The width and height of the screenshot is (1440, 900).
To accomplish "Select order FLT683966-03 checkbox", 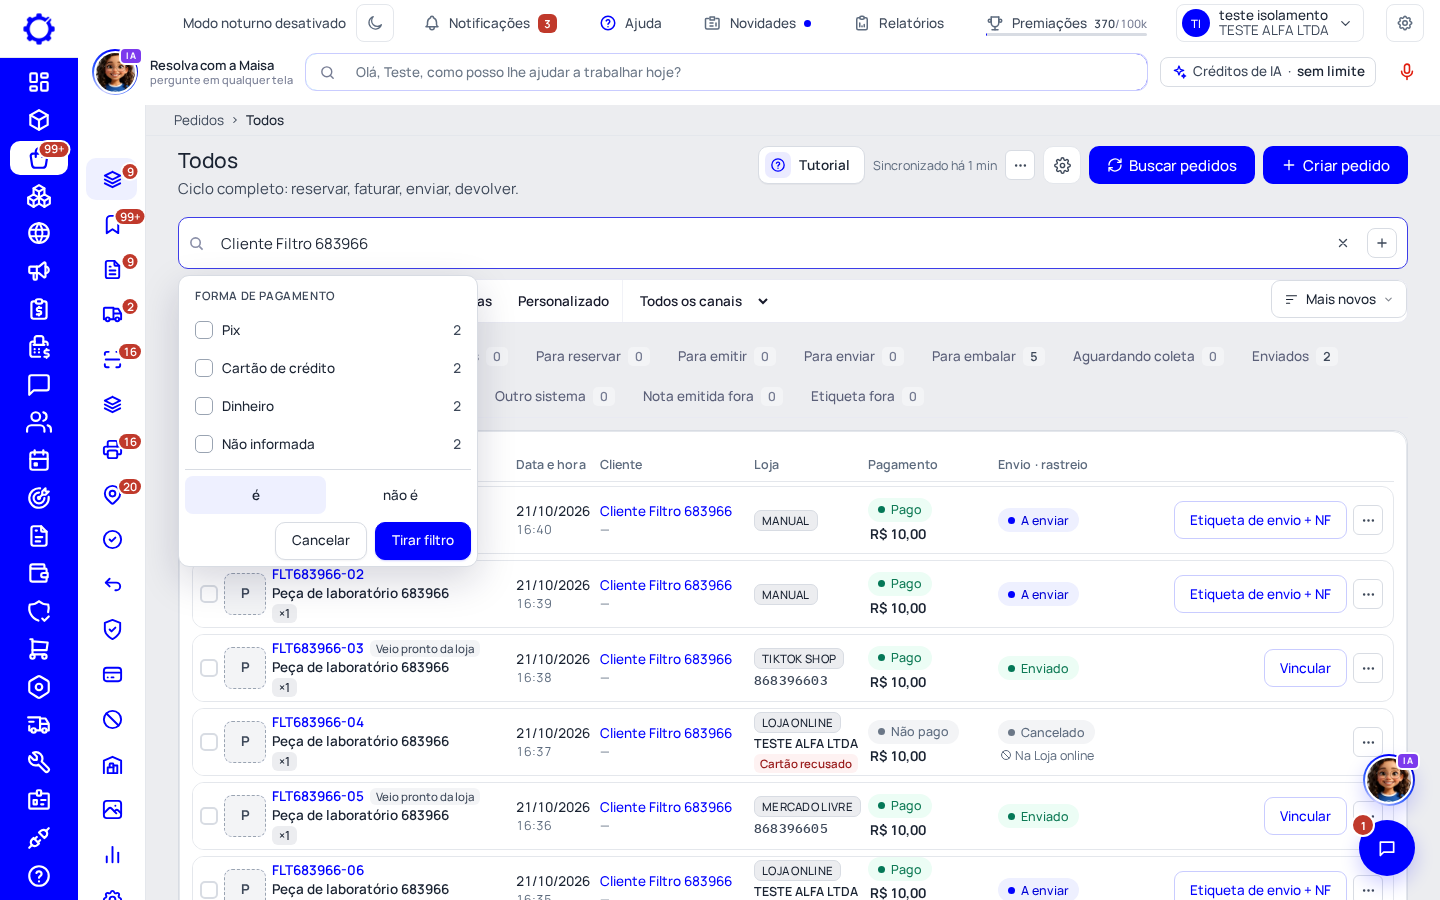I will [209, 668].
